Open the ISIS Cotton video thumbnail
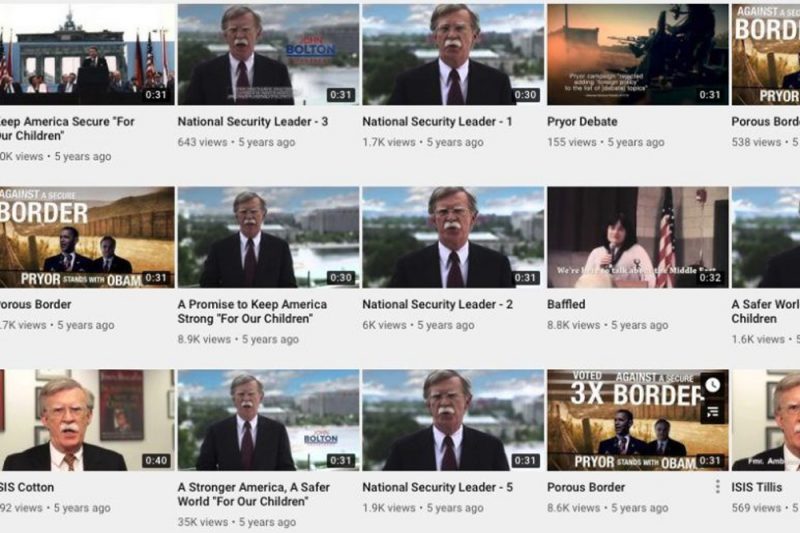800x533 pixels. 87,420
